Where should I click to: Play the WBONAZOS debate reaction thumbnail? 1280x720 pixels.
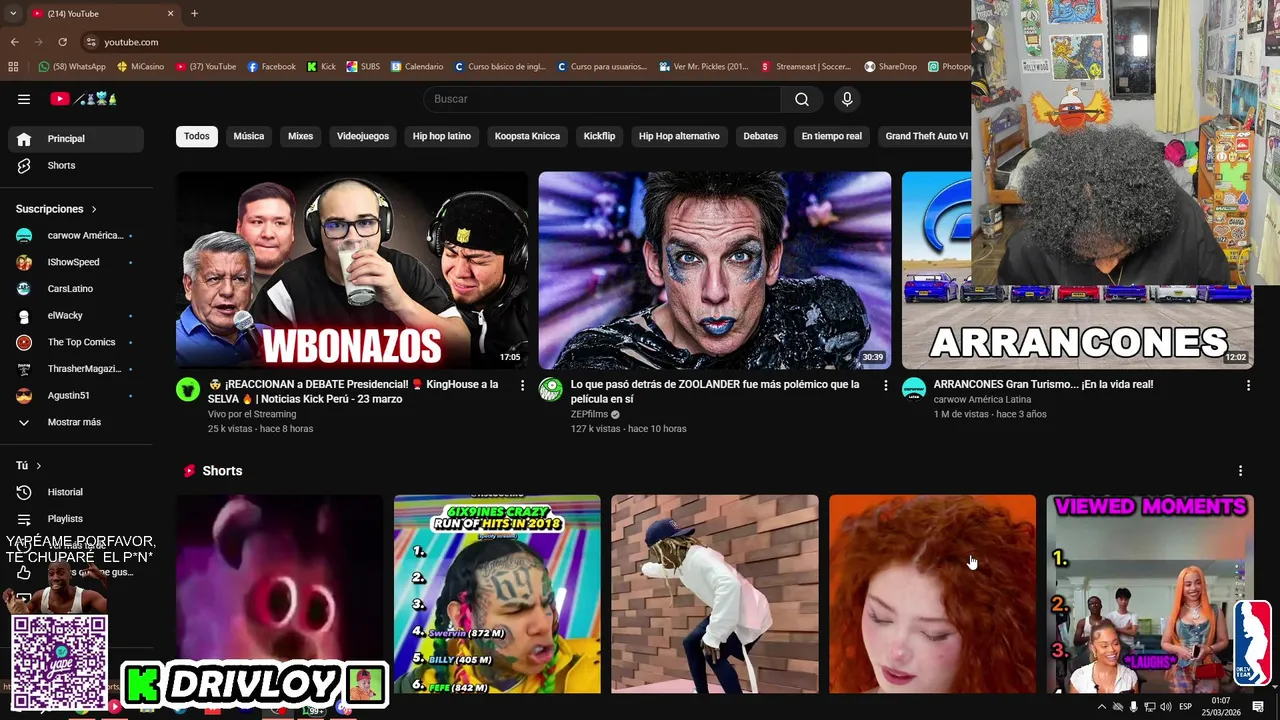(352, 270)
